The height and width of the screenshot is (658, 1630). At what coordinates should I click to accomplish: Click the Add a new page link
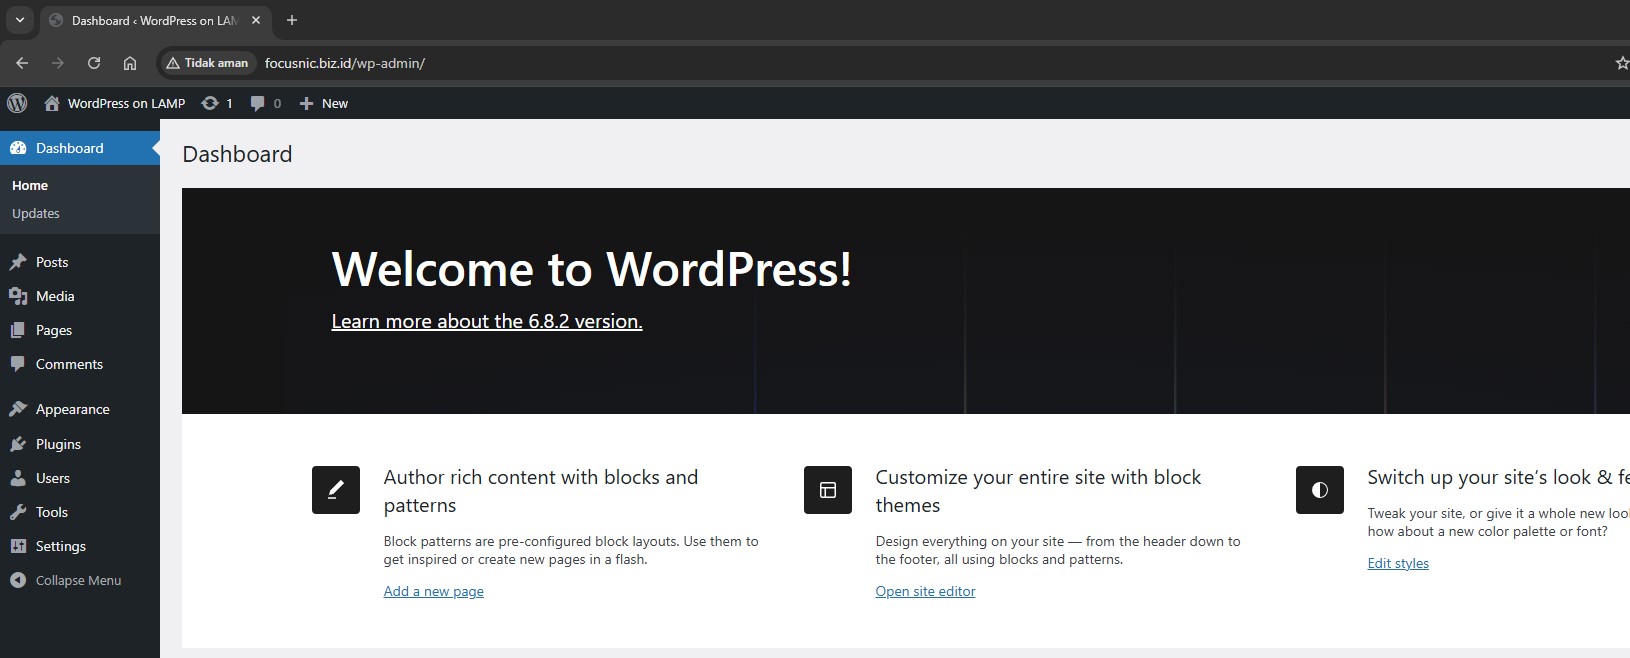tap(433, 591)
